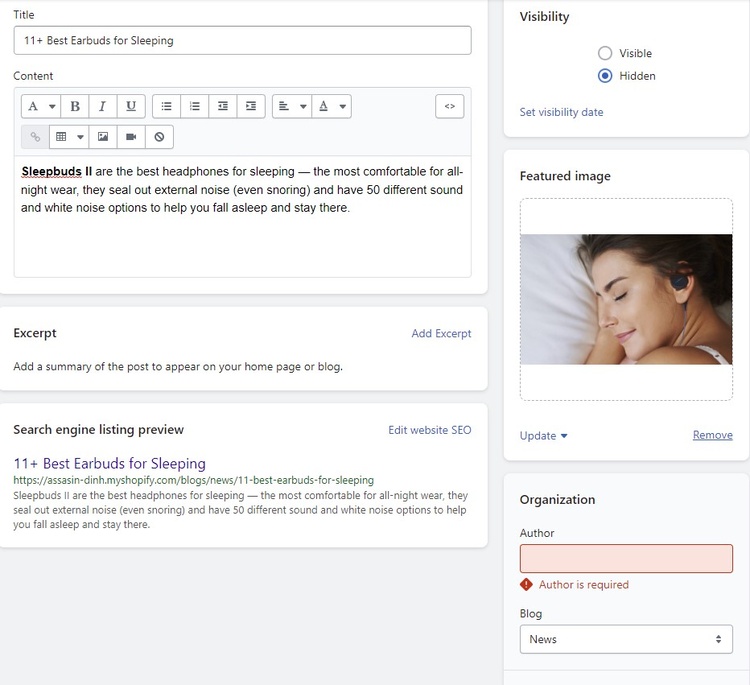Apply underline formatting
Viewport: 750px width, 685px height.
point(131,106)
